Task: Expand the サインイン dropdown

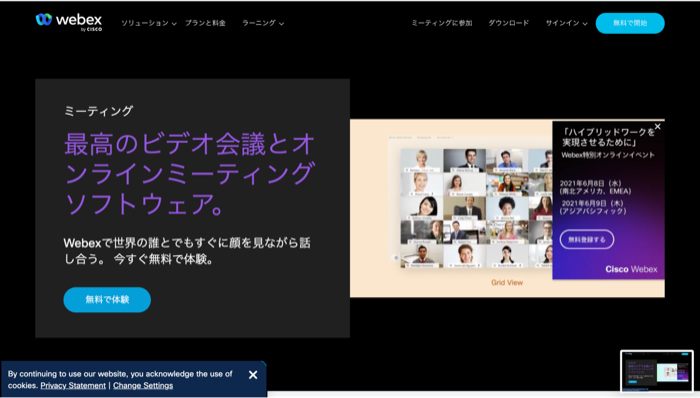Action: click(566, 23)
